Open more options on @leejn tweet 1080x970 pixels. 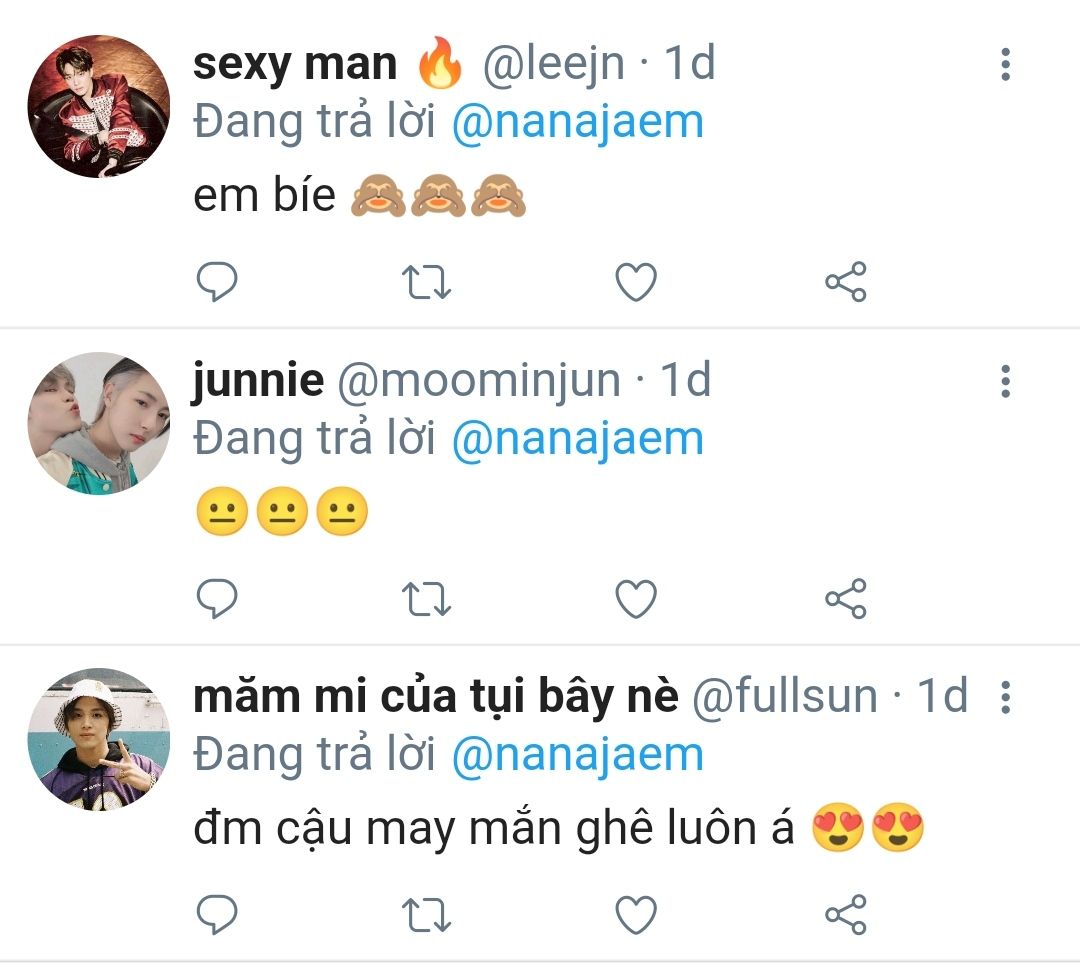click(x=1006, y=64)
